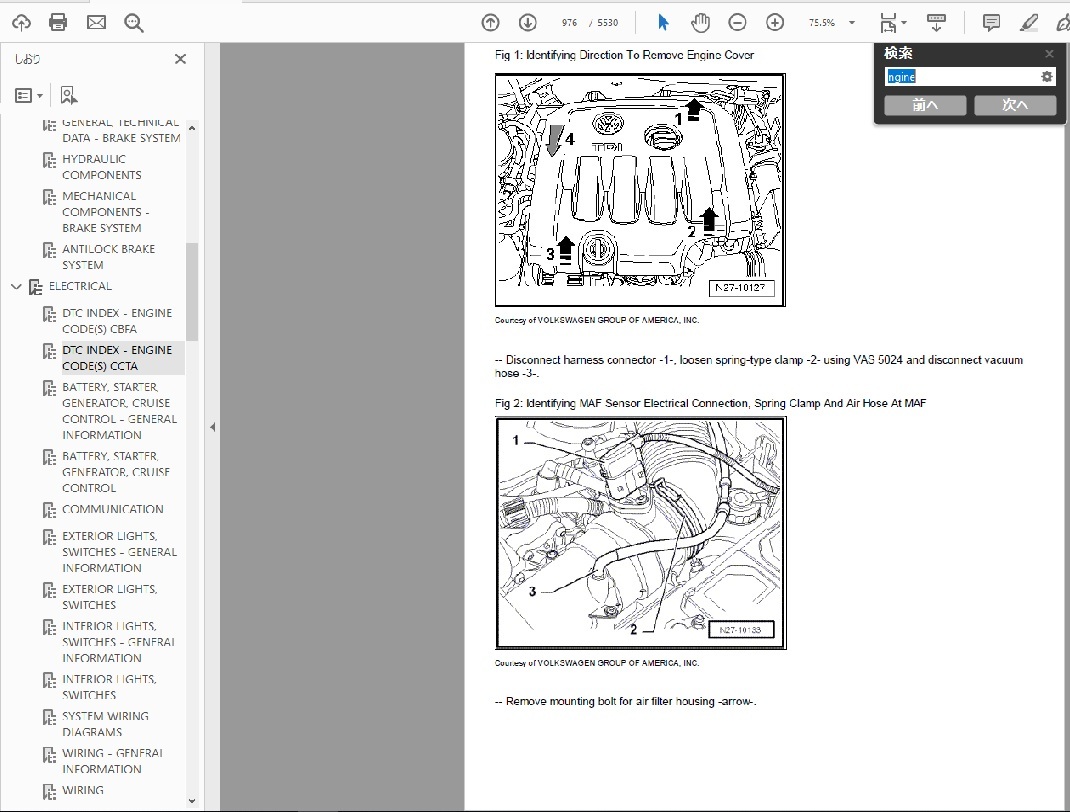Open EXTERIOR LIGHTS, SWITCHES - GENERAL INFORMATION bookmark
The height and width of the screenshot is (812, 1070).
pyautogui.click(x=119, y=552)
